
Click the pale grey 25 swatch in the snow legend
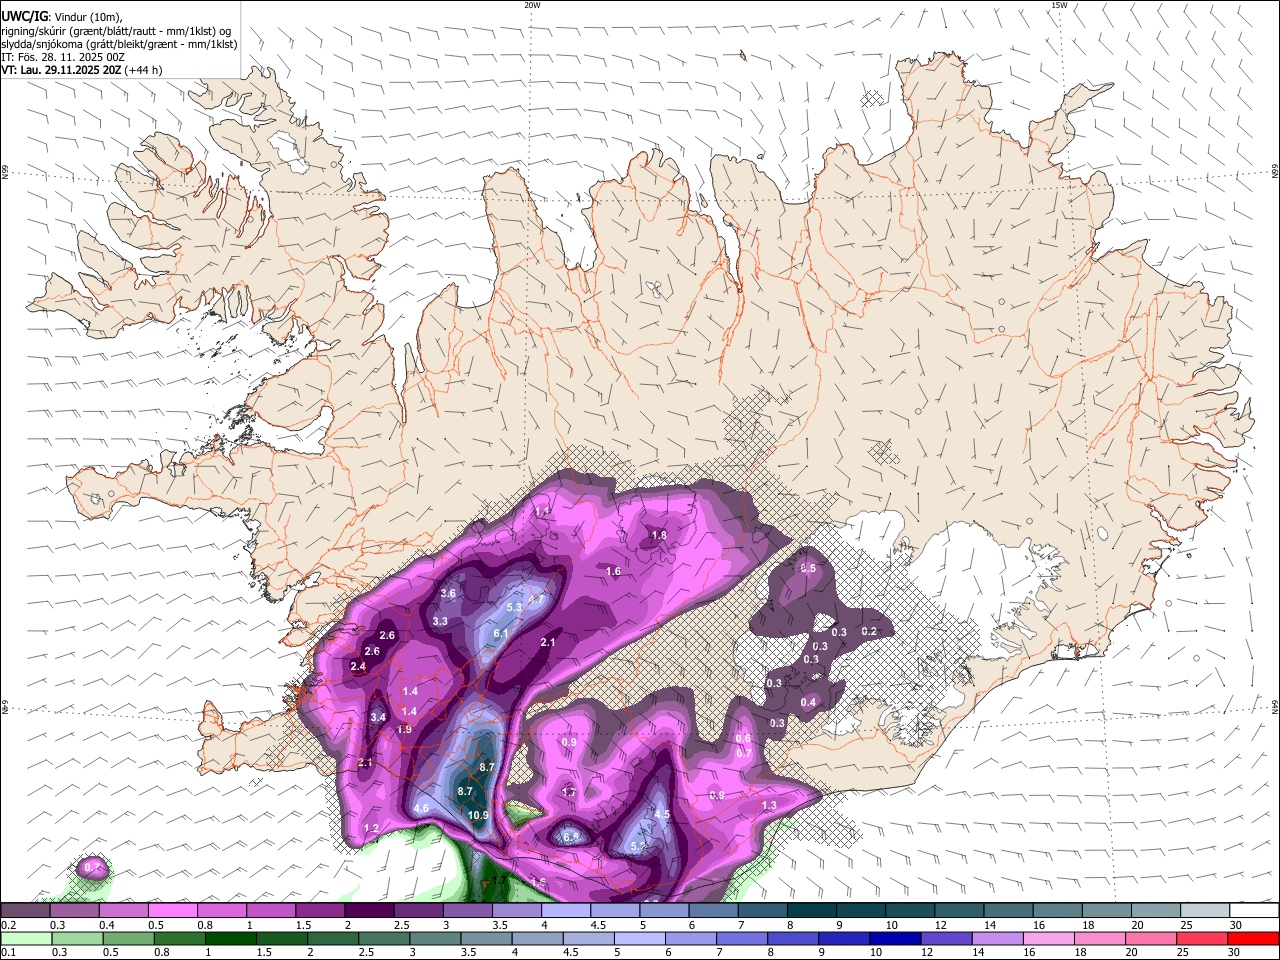pos(1205,910)
